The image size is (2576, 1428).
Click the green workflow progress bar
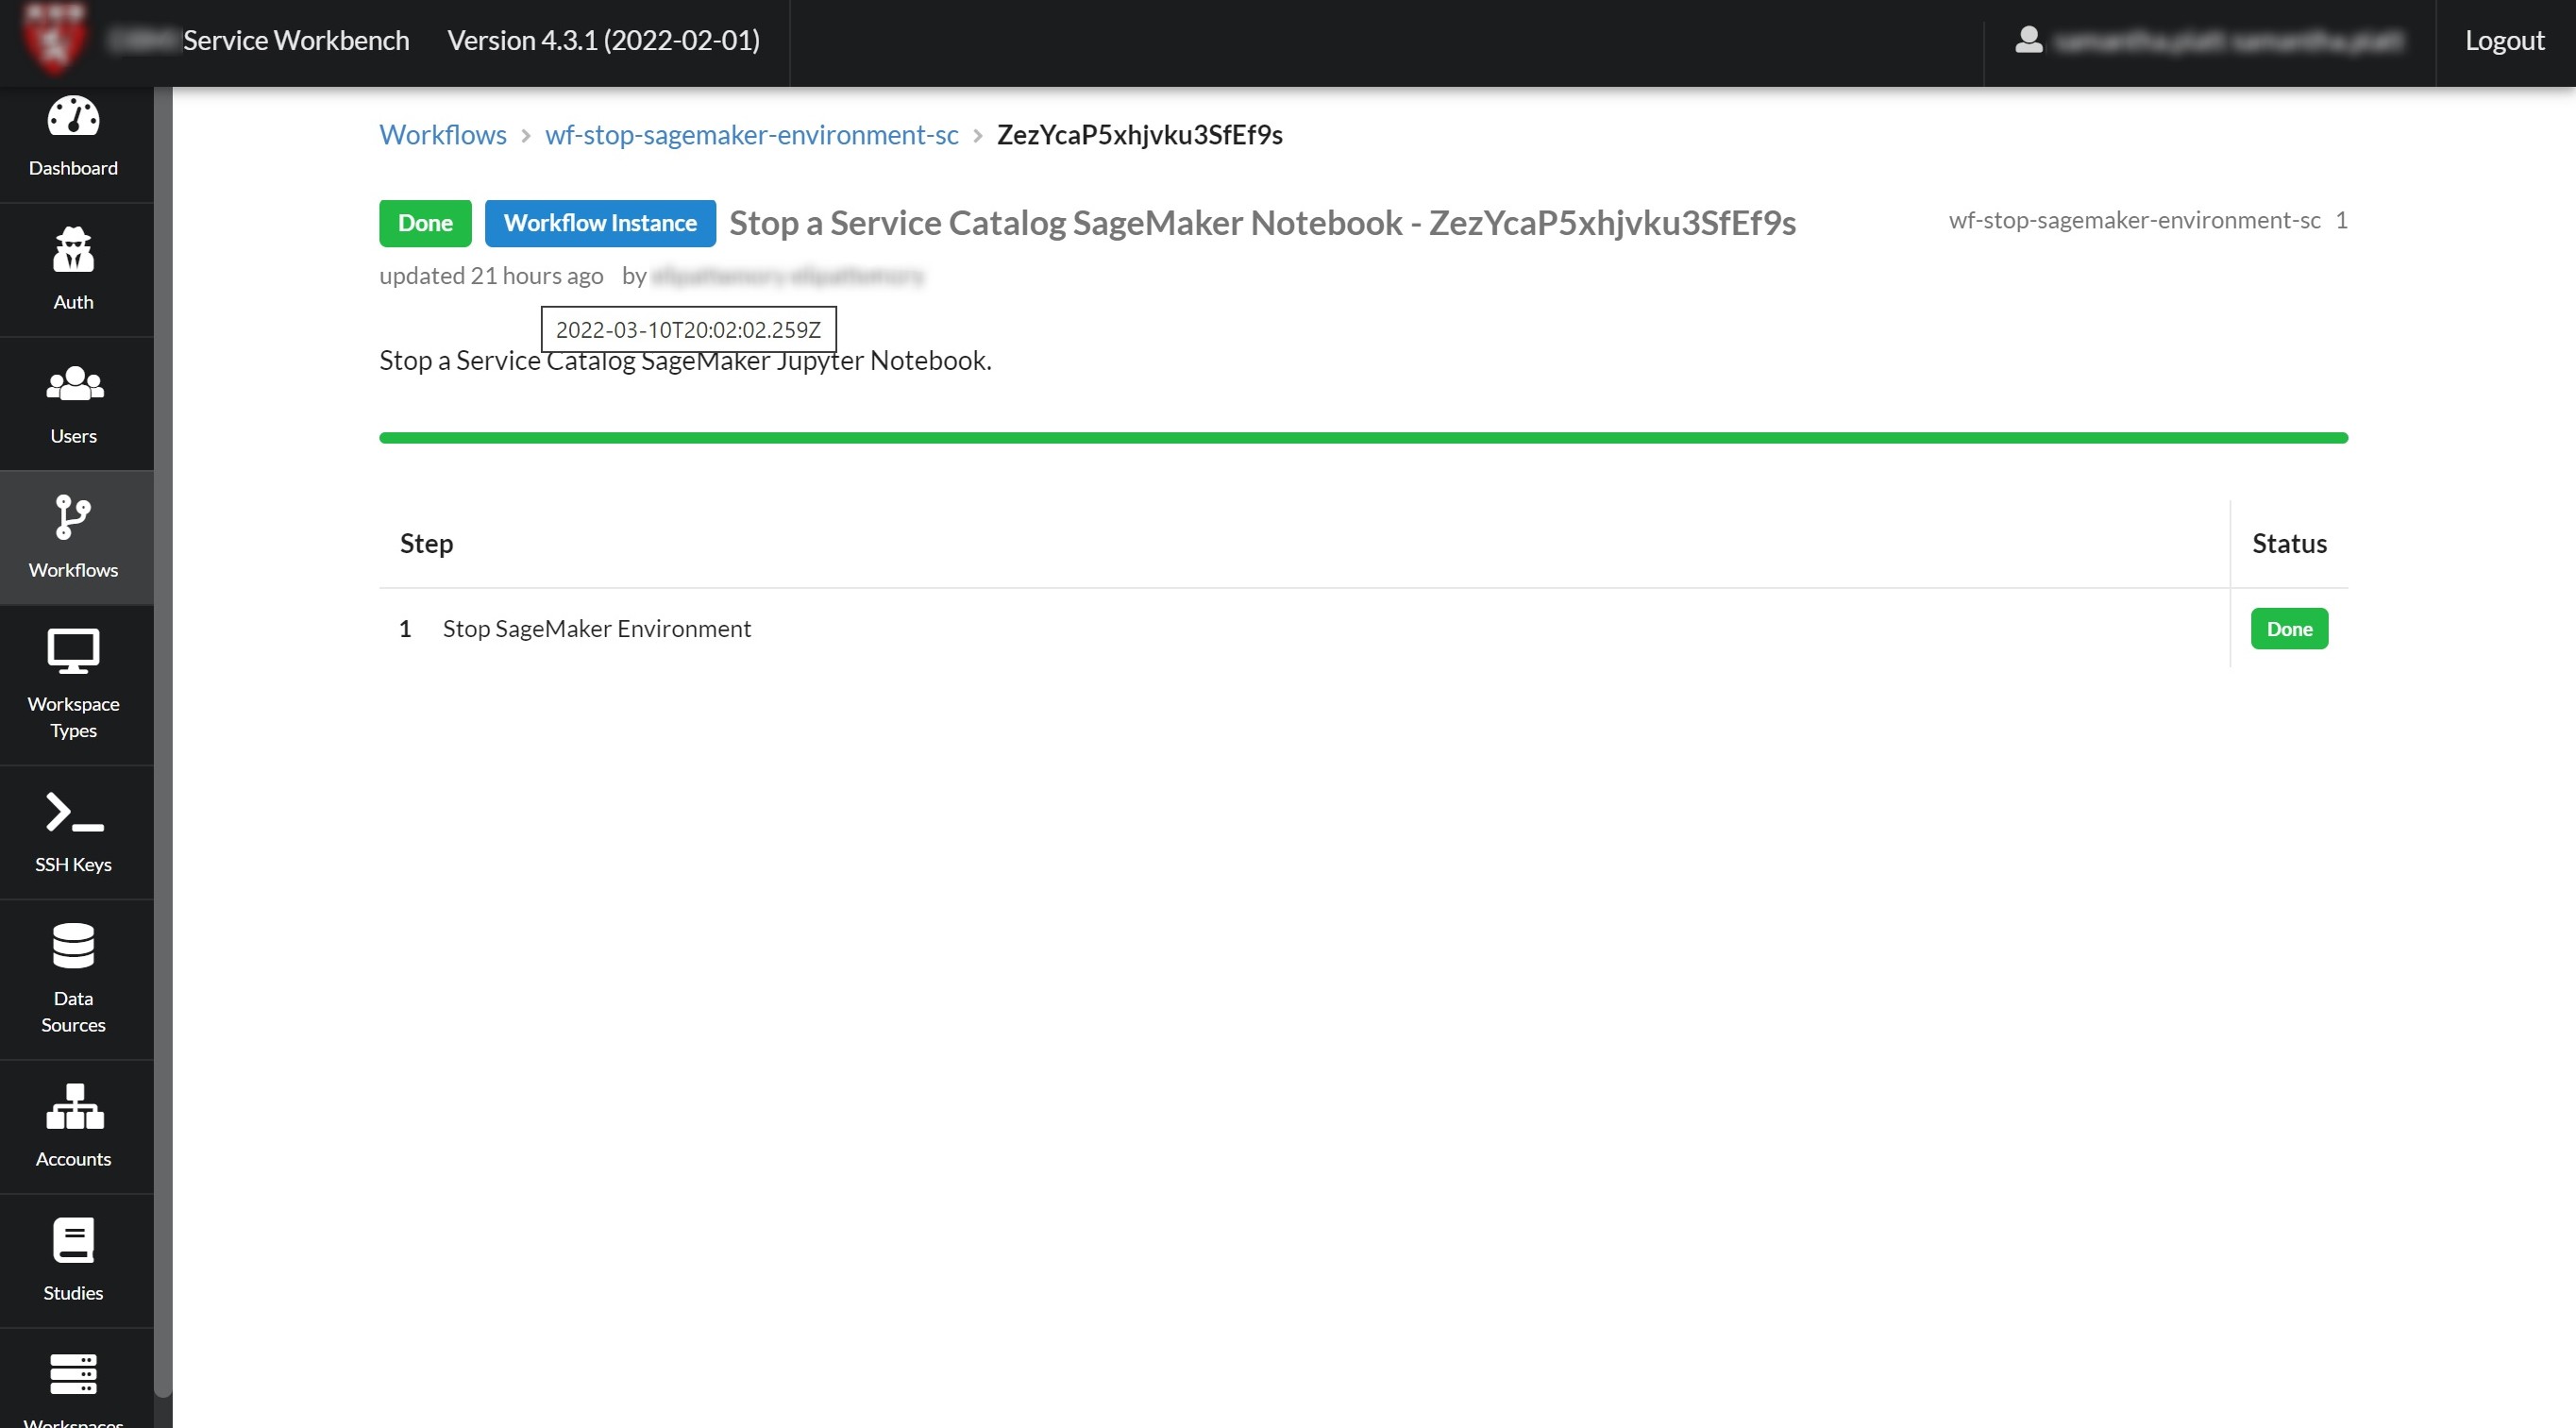1363,437
